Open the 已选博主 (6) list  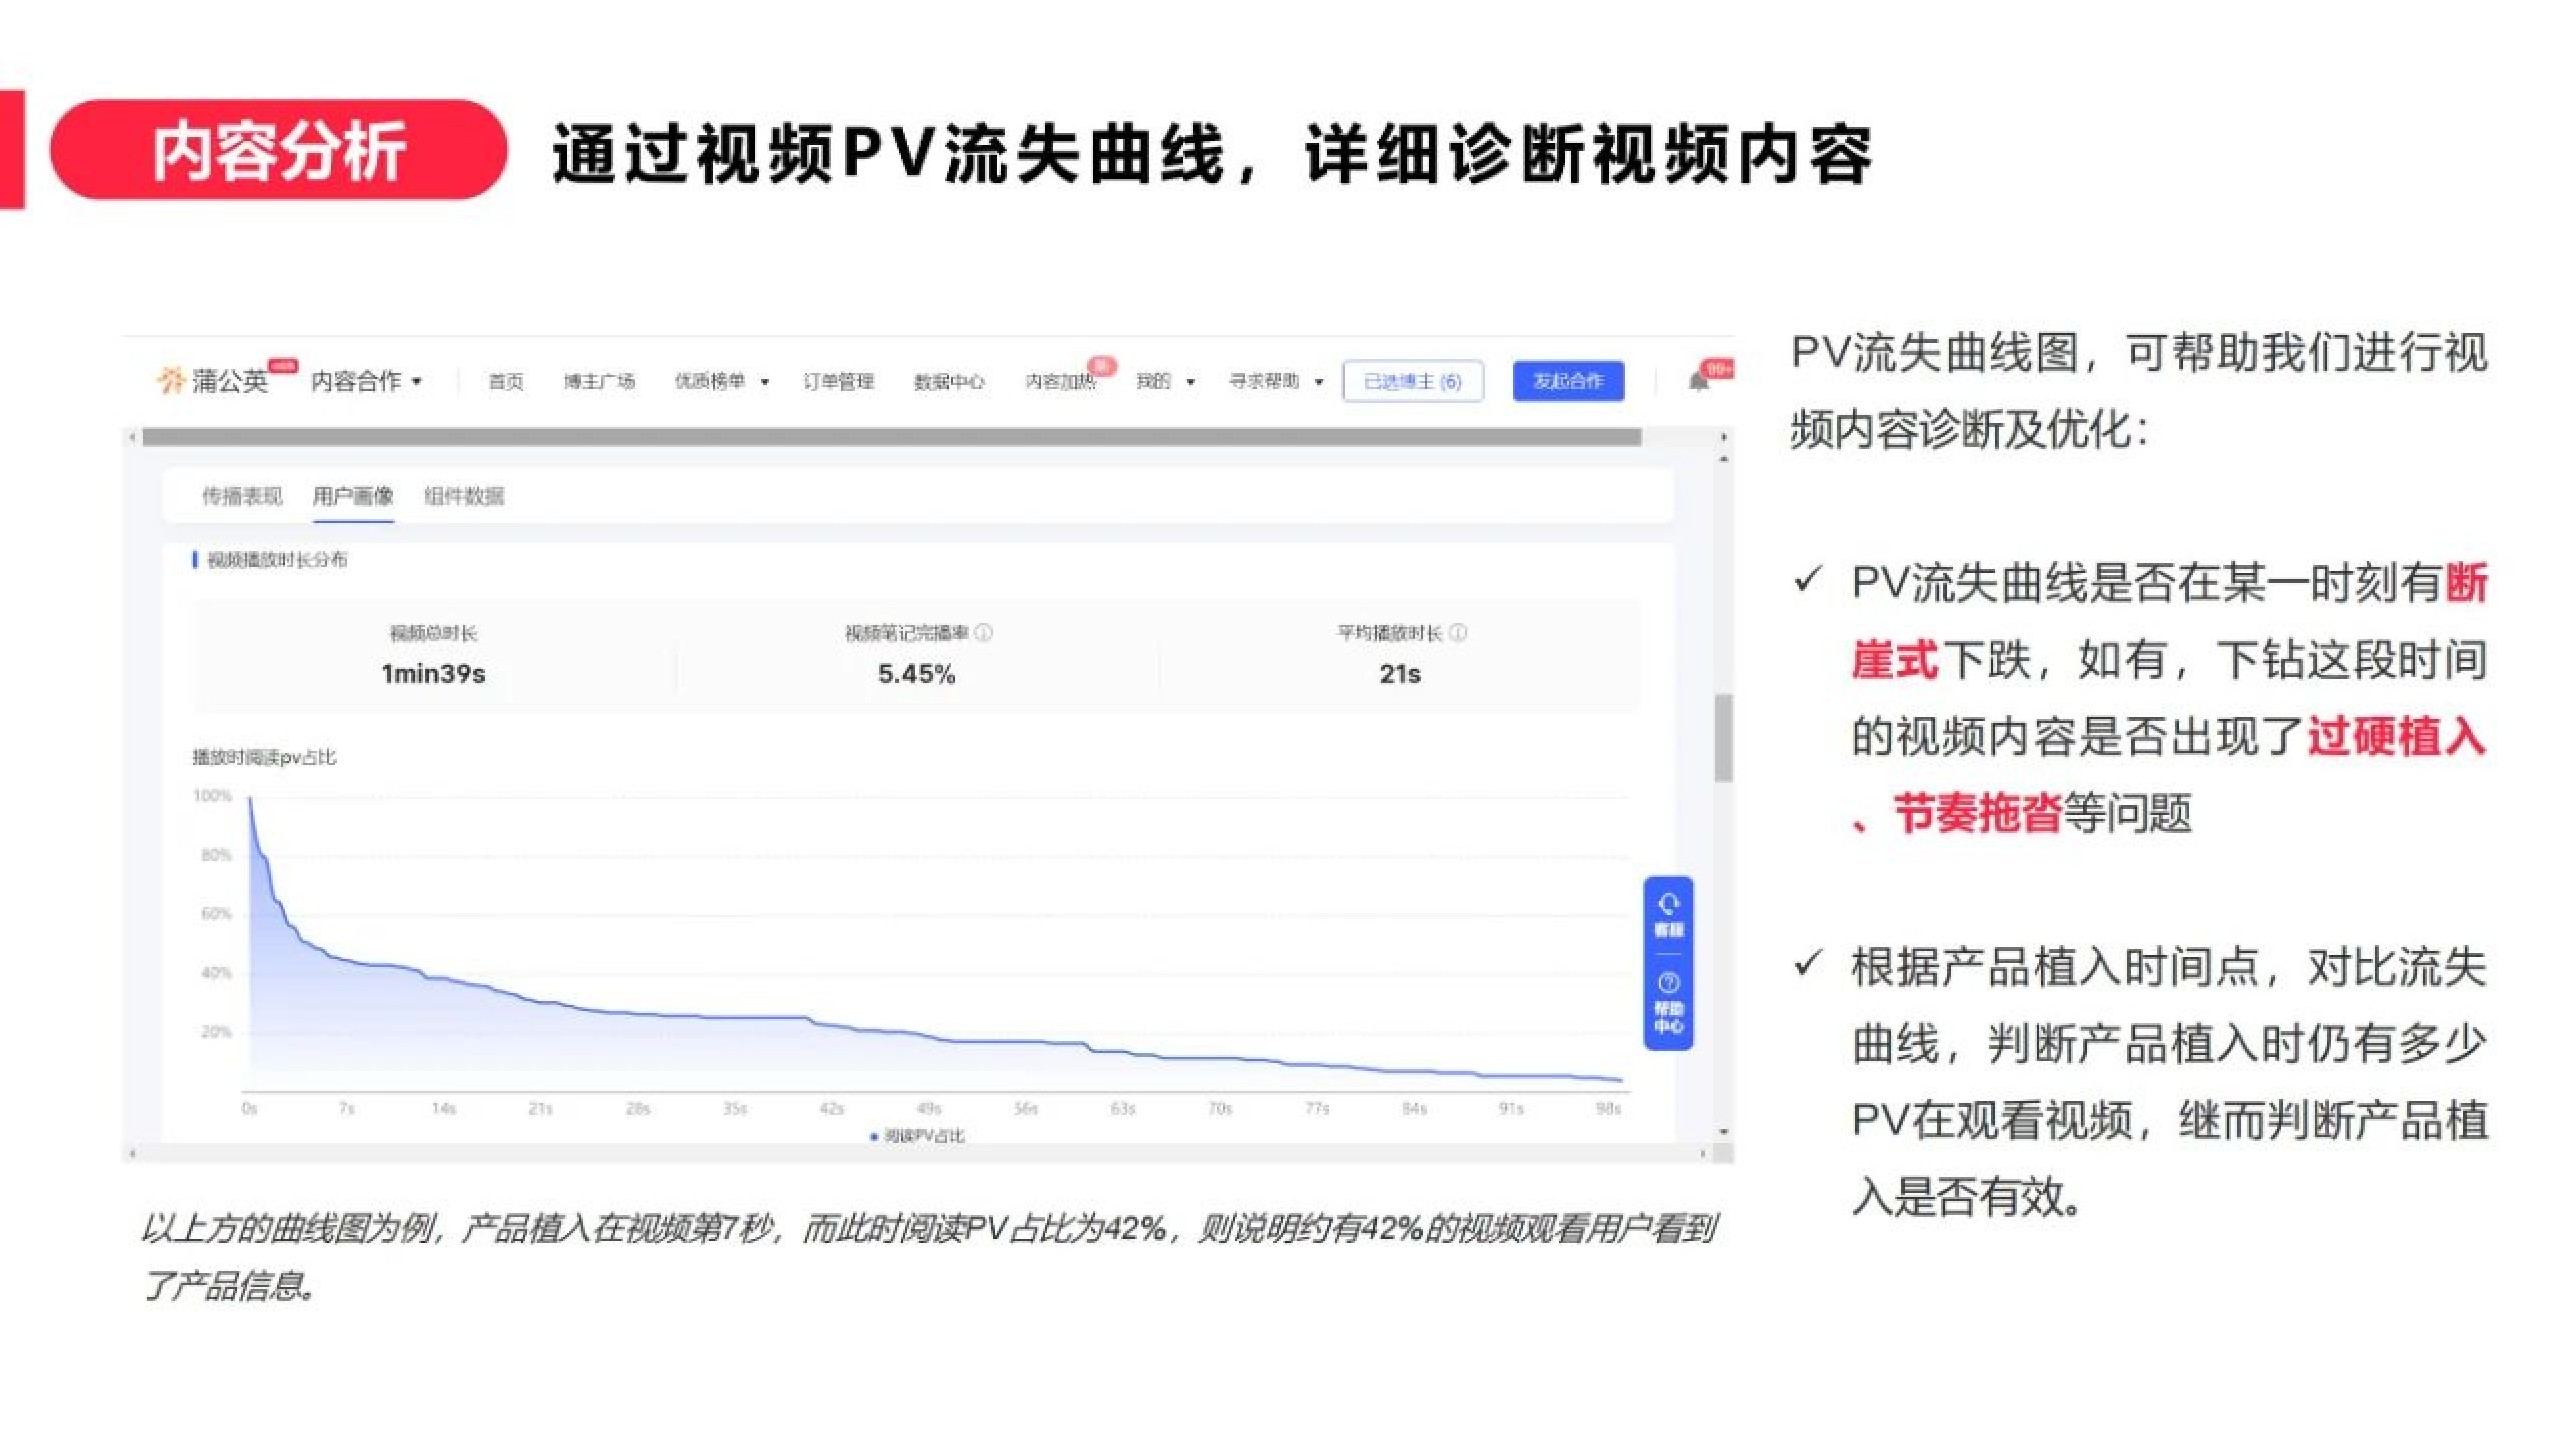pyautogui.click(x=1415, y=381)
